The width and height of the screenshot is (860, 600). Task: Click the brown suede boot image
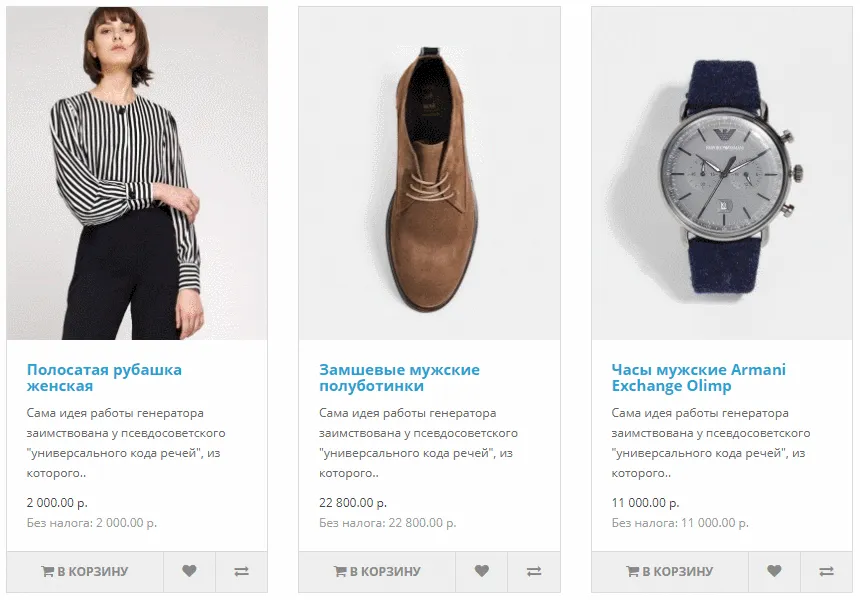(429, 173)
